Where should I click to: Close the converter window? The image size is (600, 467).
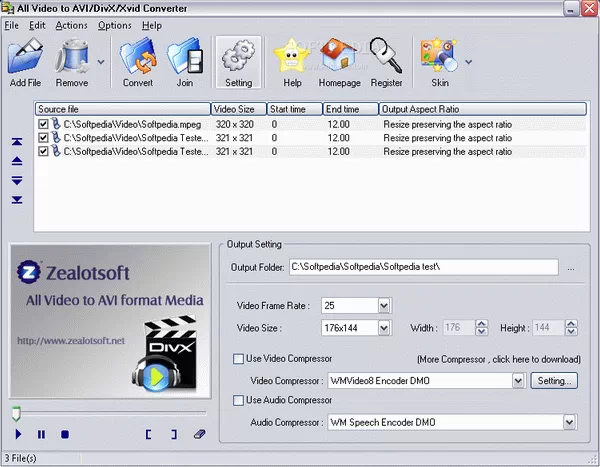(x=589, y=8)
